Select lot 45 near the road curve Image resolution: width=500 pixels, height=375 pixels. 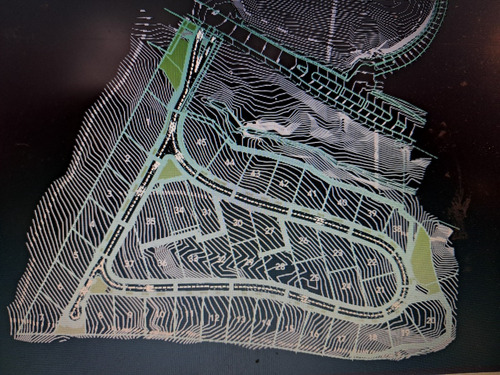[201, 142]
